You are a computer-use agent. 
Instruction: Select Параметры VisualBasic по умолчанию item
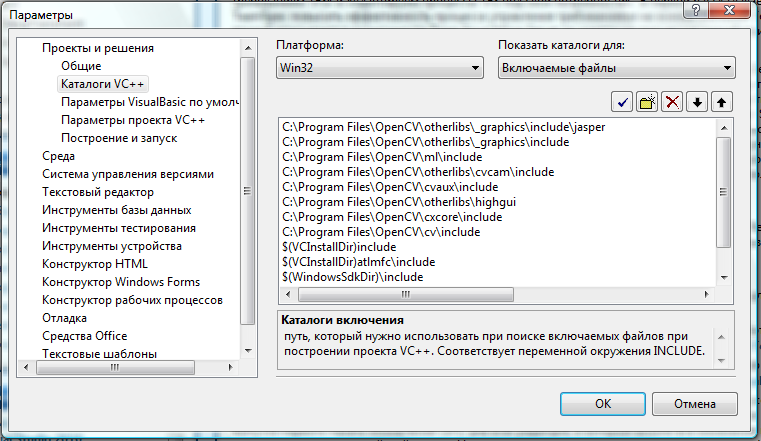149,102
